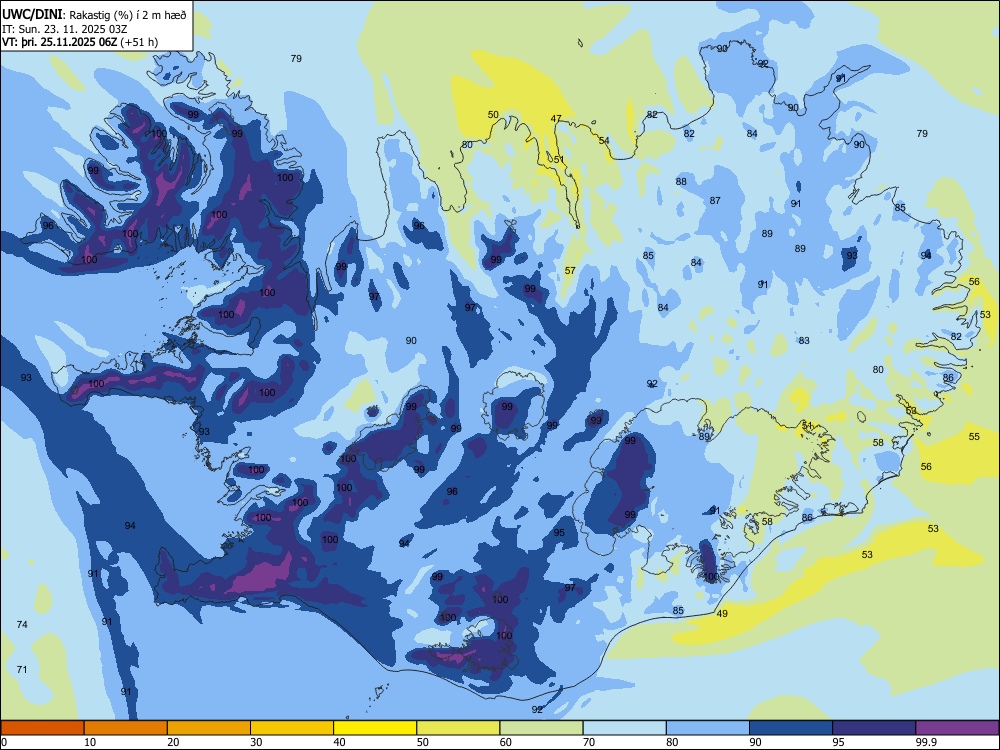The width and height of the screenshot is (1000, 750).
Task: Click the legend tick label '99.9'
Action: coord(926,742)
